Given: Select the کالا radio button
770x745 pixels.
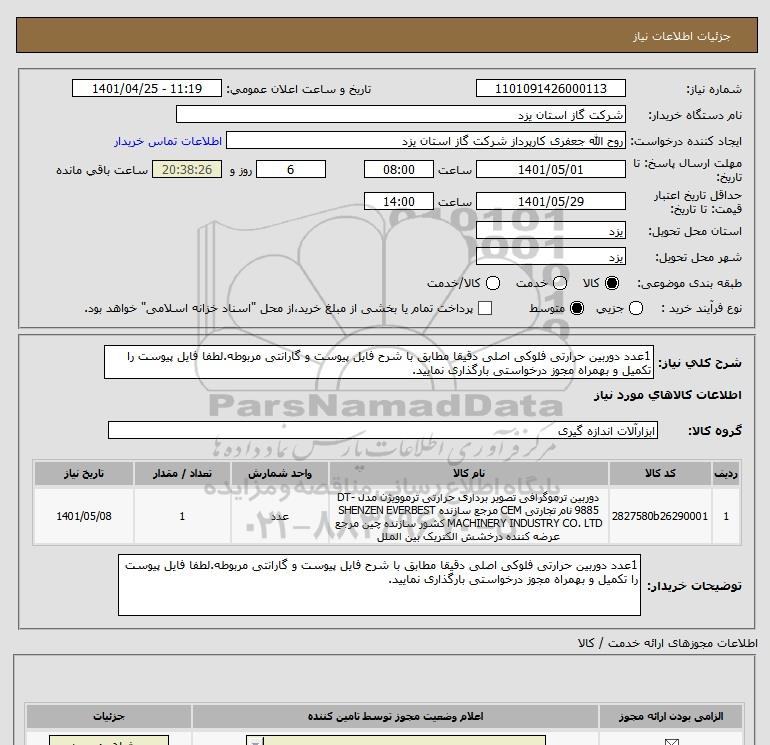Looking at the screenshot, I should 612,283.
